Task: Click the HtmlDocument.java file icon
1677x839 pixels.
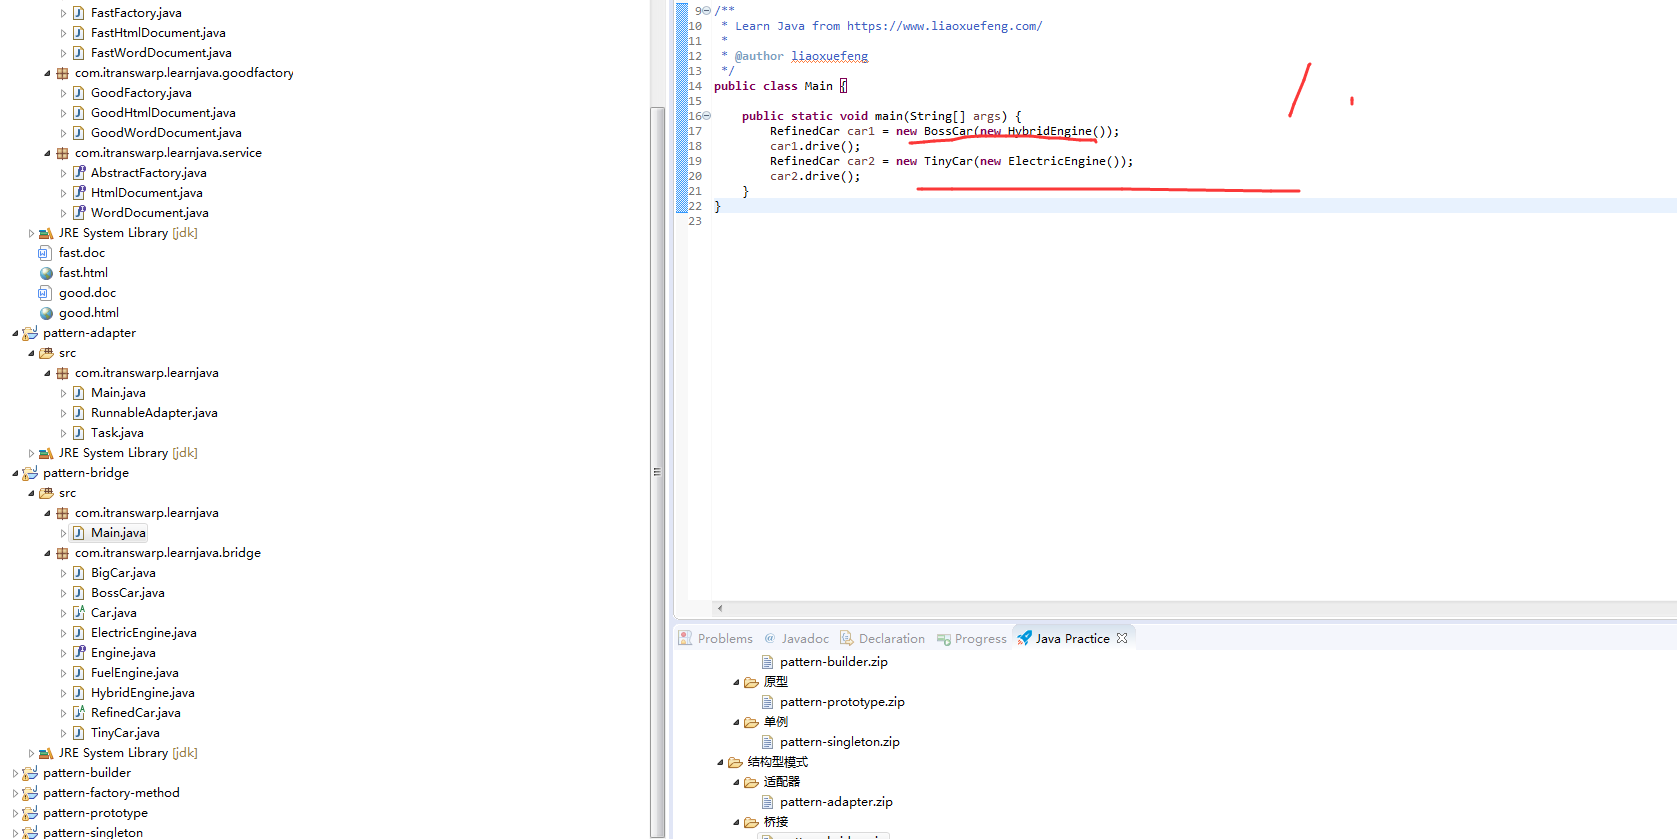Action: click(x=78, y=193)
